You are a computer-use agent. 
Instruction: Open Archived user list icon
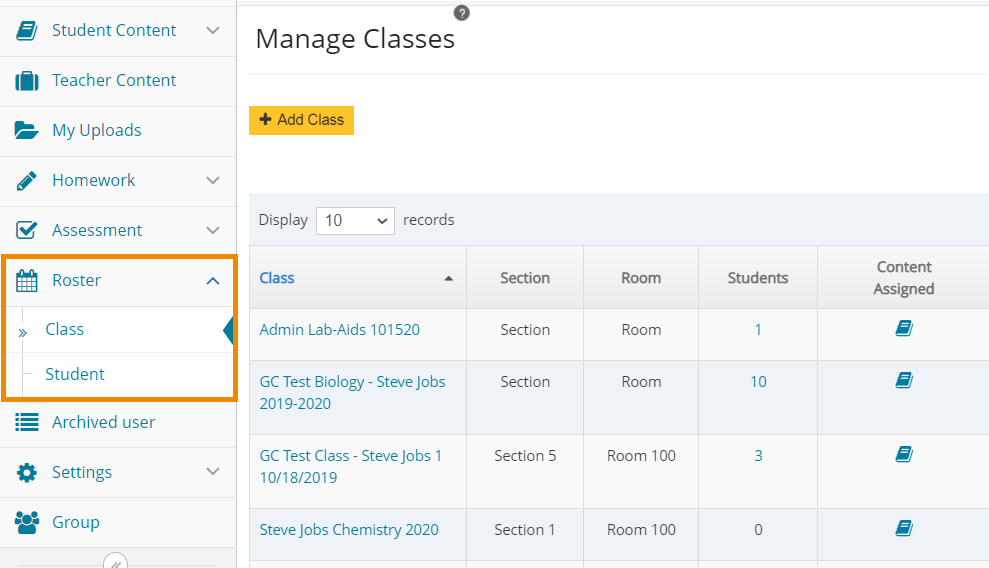(27, 422)
